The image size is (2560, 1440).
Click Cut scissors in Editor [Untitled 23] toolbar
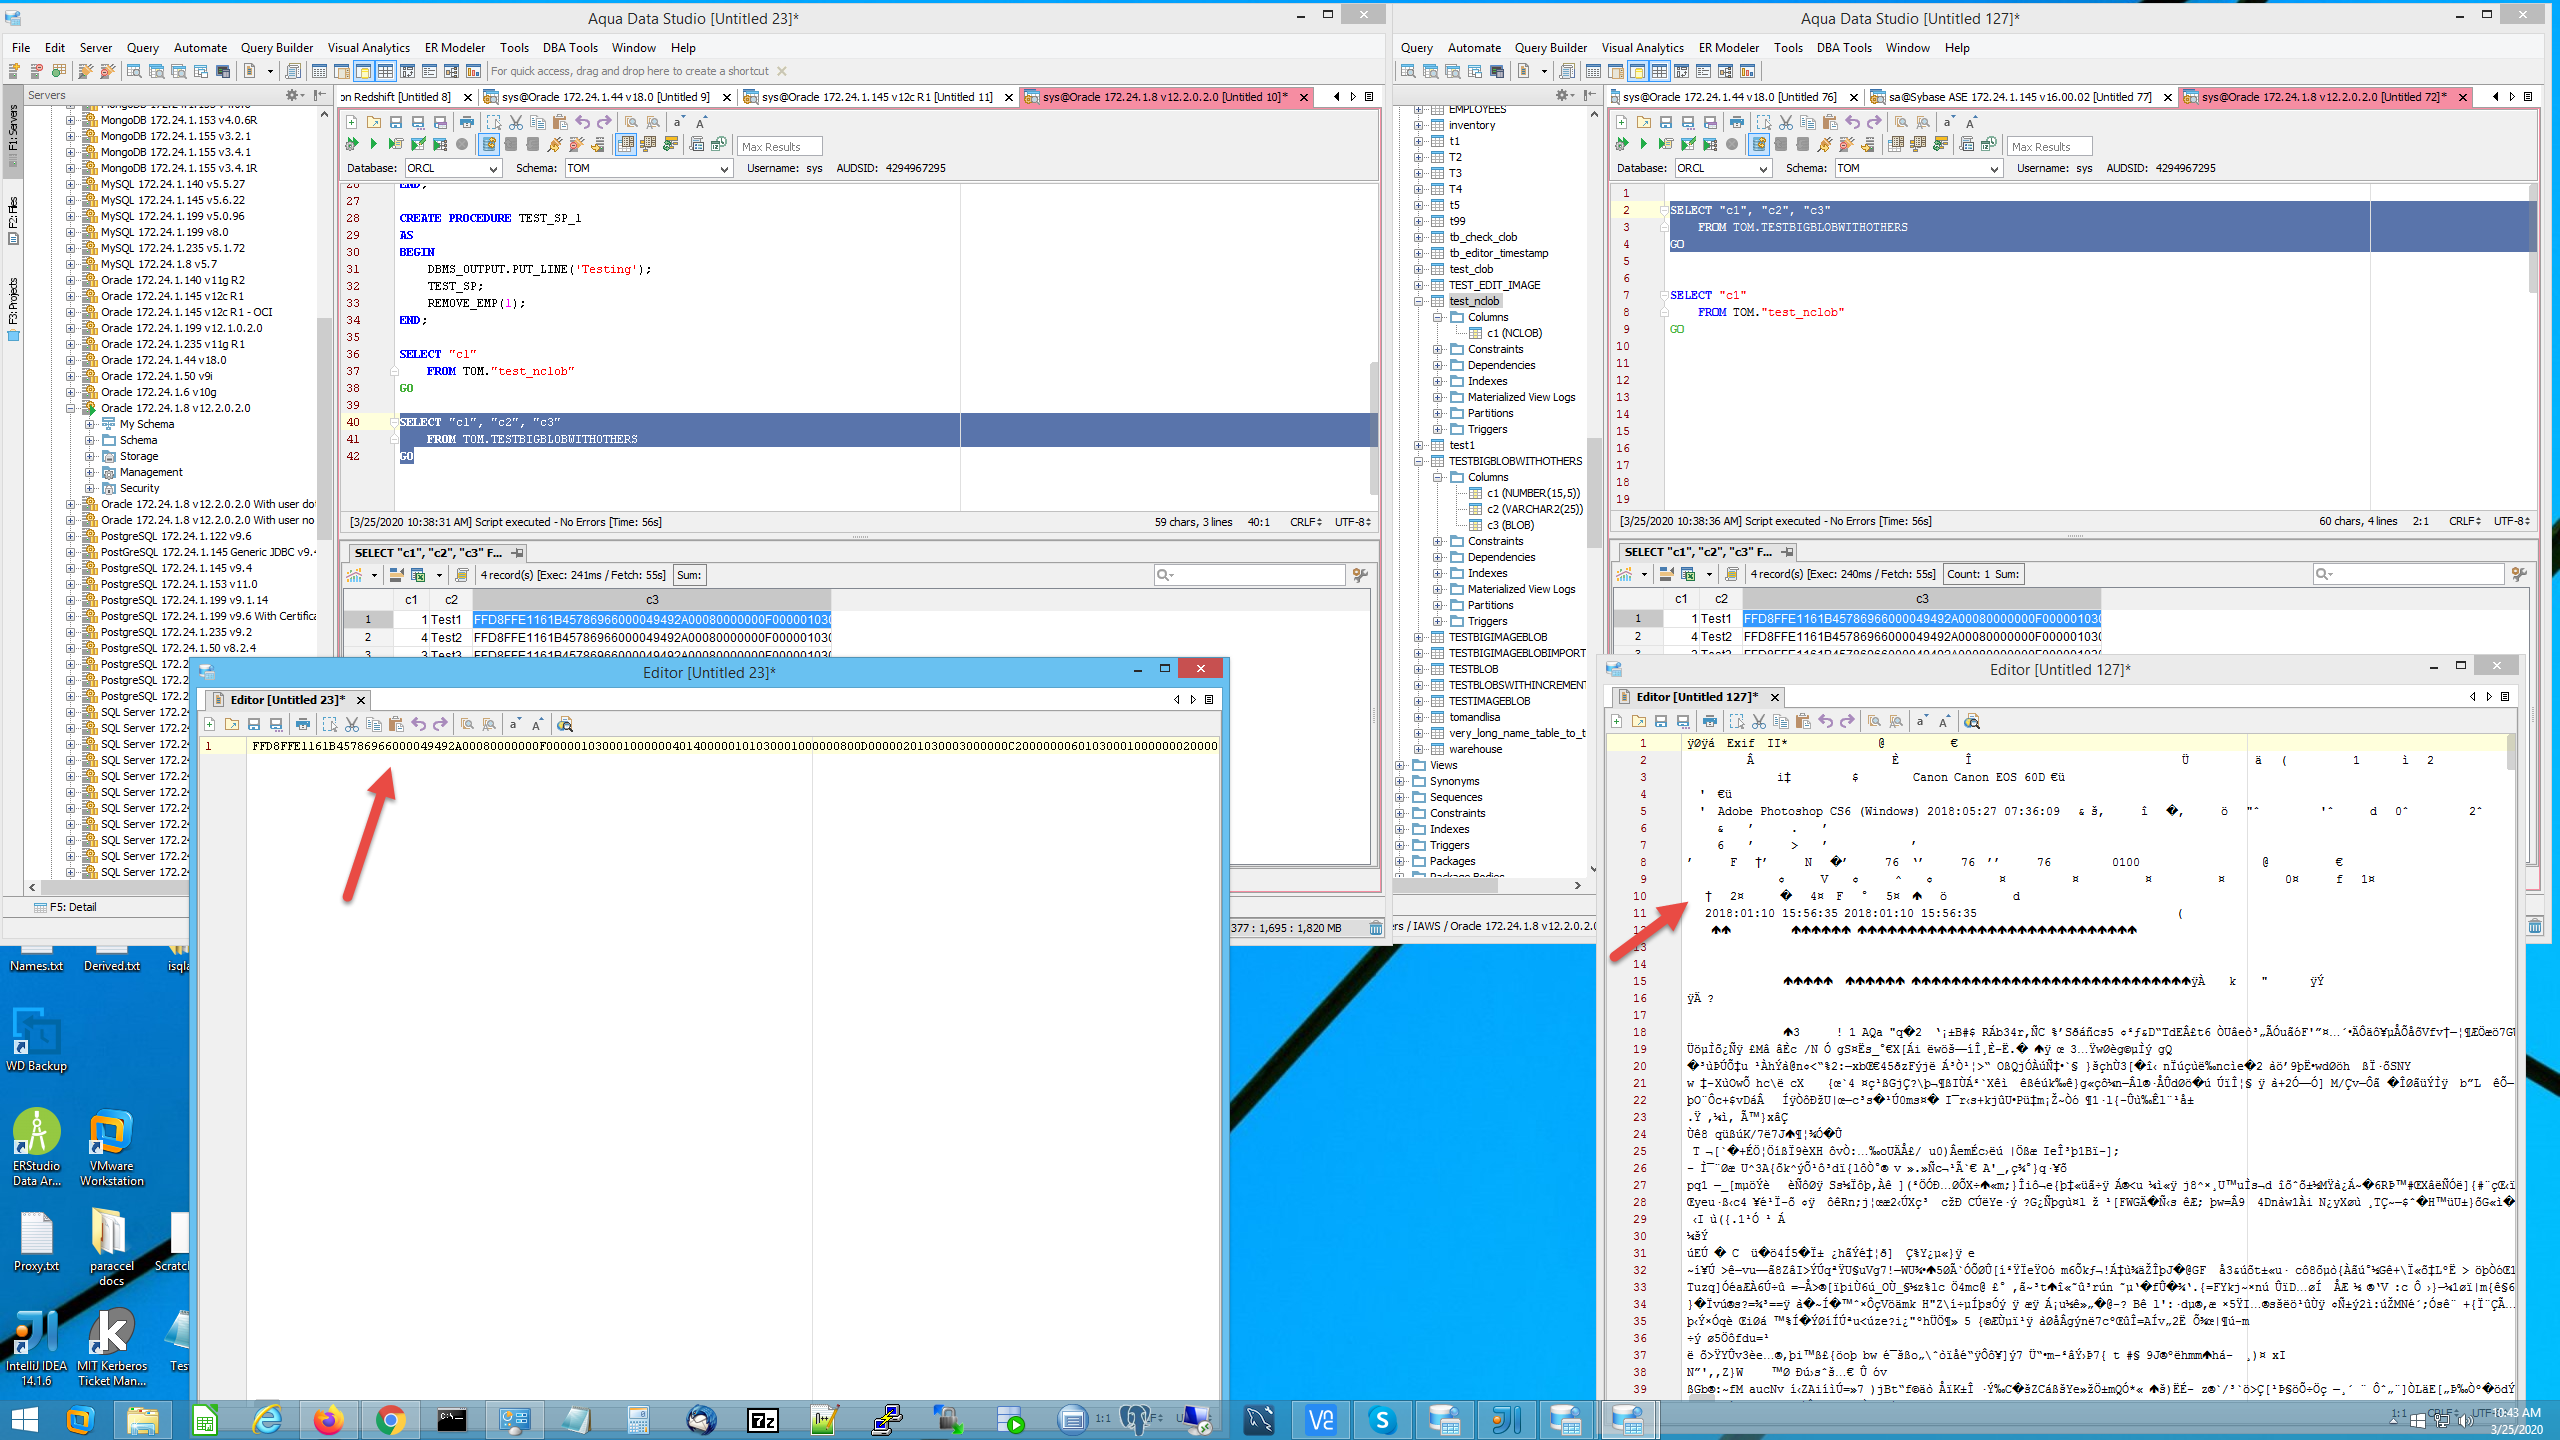click(x=352, y=724)
